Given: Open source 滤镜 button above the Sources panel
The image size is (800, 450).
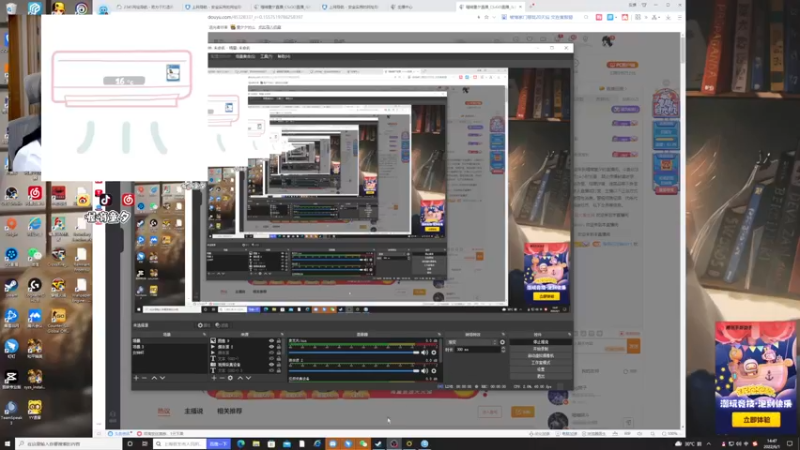Looking at the screenshot, I should pyautogui.click(x=222, y=325).
